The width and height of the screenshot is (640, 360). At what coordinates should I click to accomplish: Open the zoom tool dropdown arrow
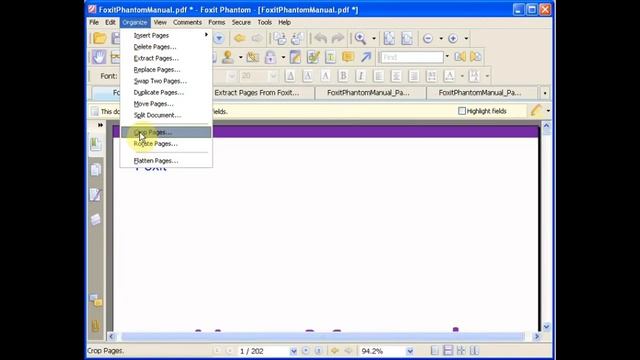(373, 38)
